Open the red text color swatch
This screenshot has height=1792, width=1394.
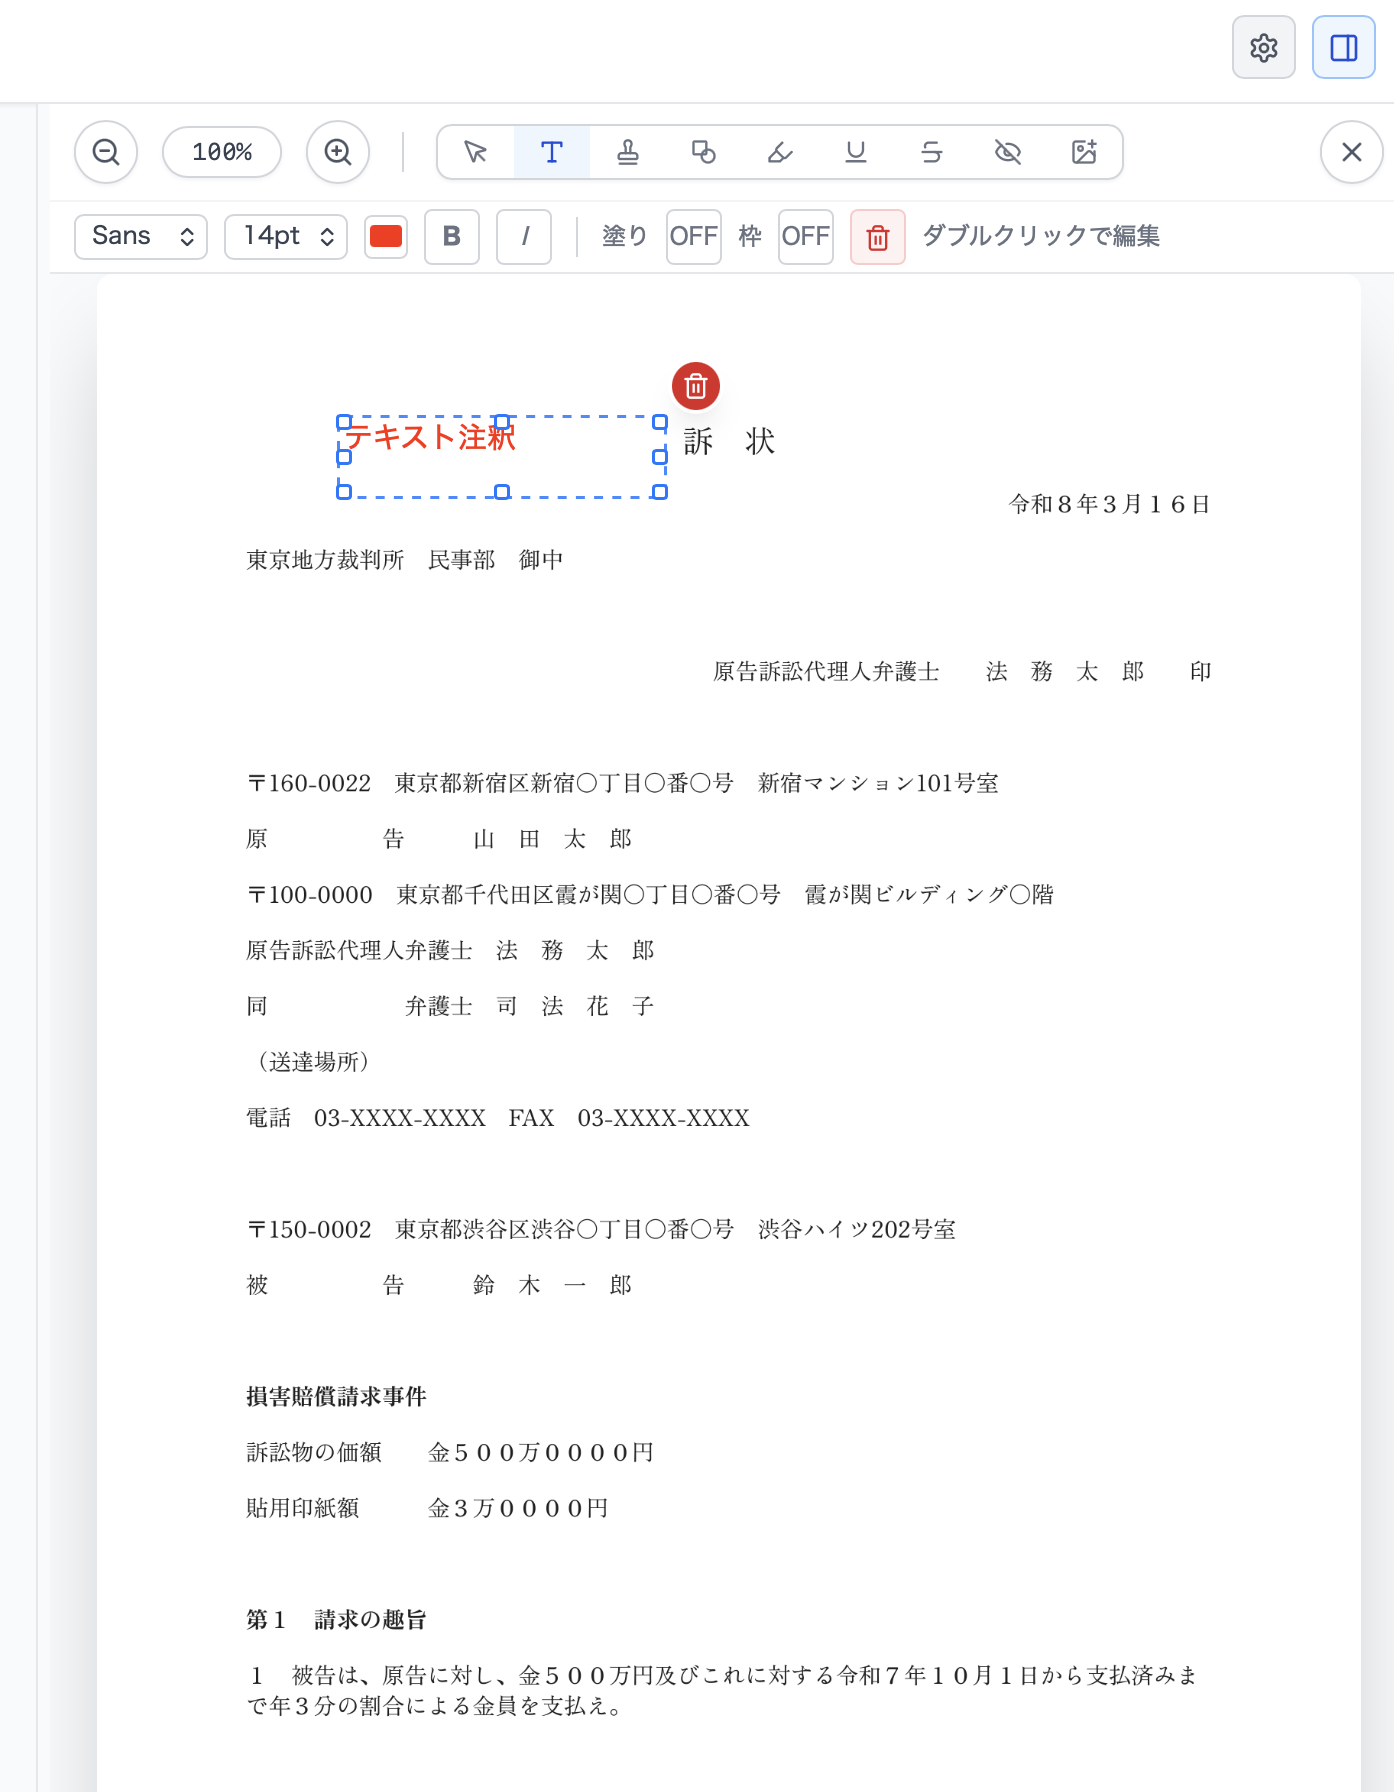[x=386, y=236]
